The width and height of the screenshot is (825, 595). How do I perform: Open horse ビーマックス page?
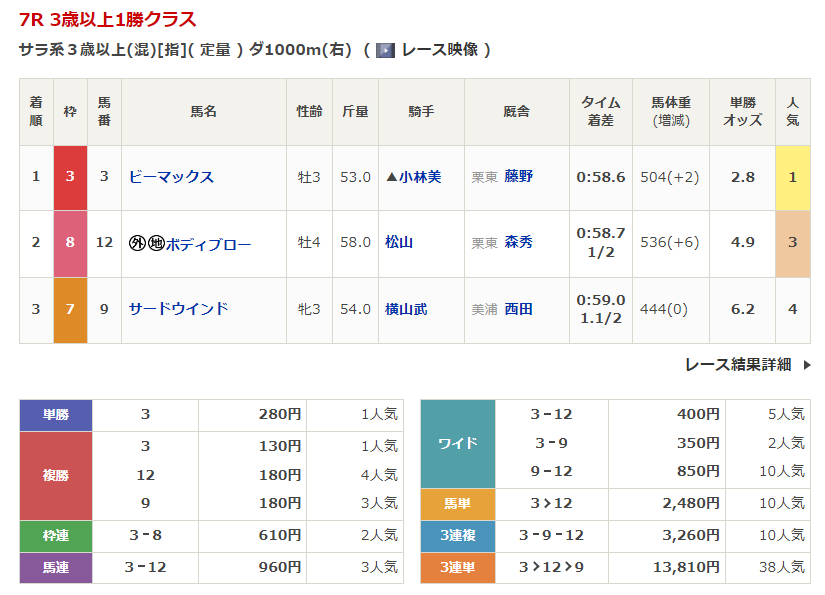[172, 177]
